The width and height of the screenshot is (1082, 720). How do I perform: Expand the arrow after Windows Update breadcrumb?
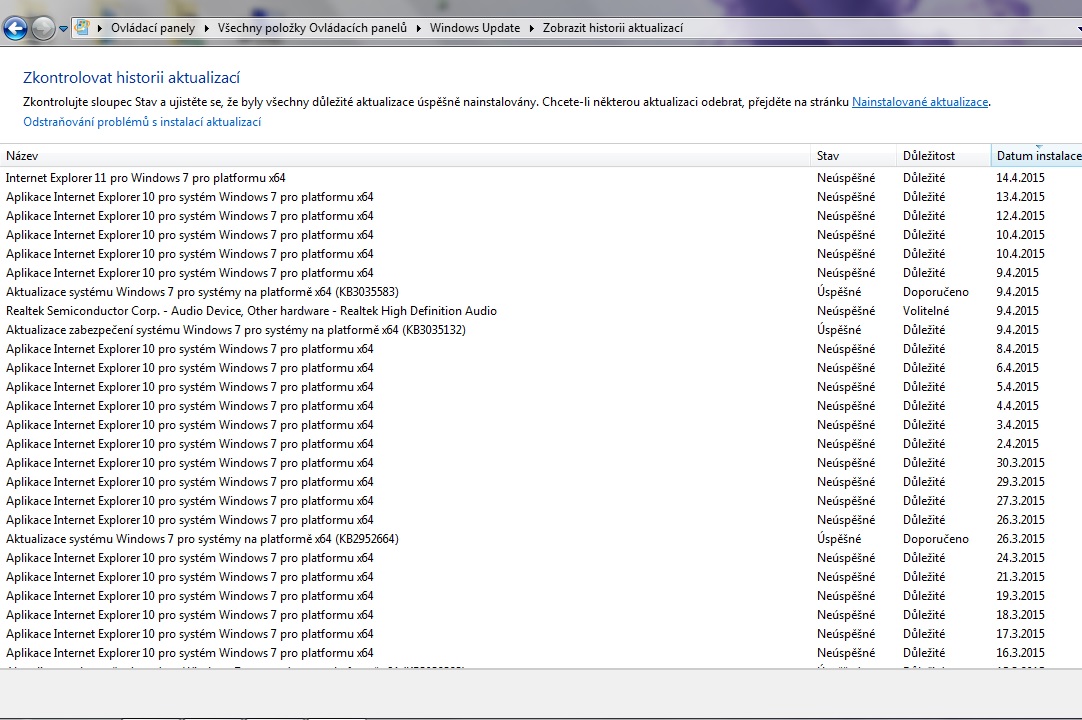(531, 28)
